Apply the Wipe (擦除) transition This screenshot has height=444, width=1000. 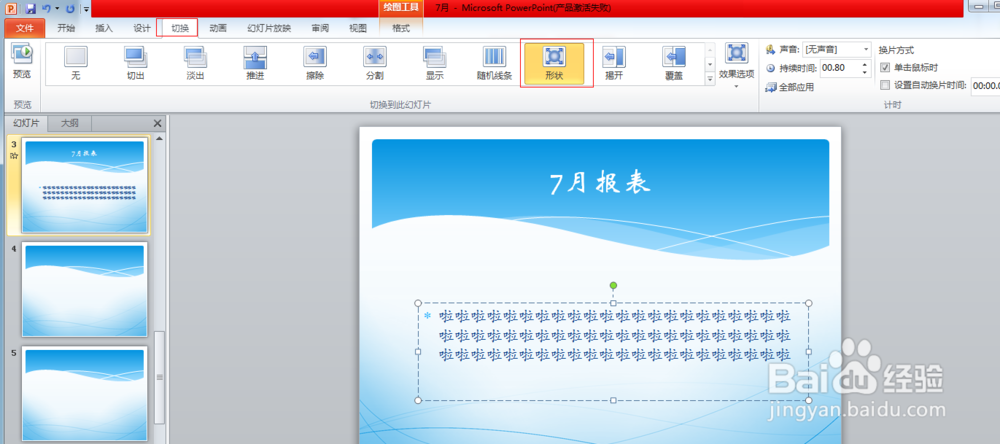(315, 64)
